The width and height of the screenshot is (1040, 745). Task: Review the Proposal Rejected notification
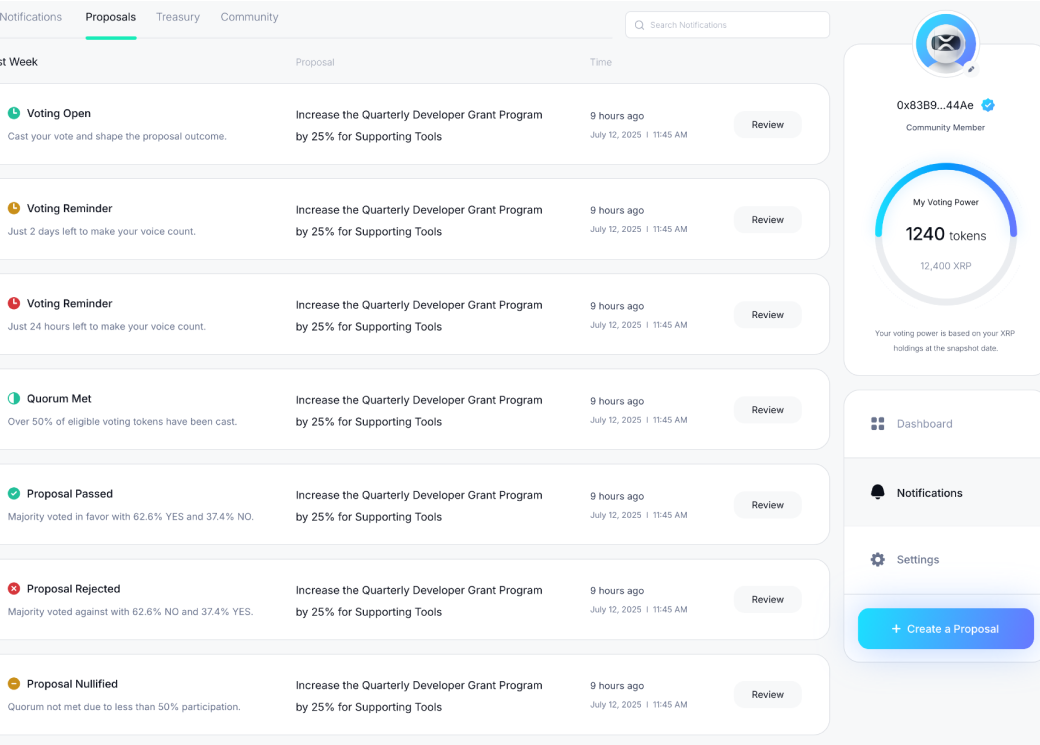pyautogui.click(x=767, y=600)
